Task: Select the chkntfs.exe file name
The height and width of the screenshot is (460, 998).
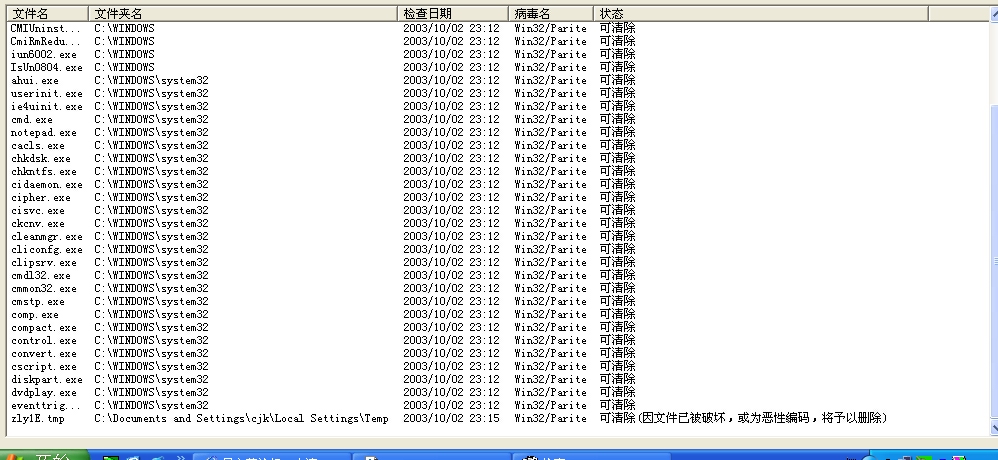Action: (43, 171)
